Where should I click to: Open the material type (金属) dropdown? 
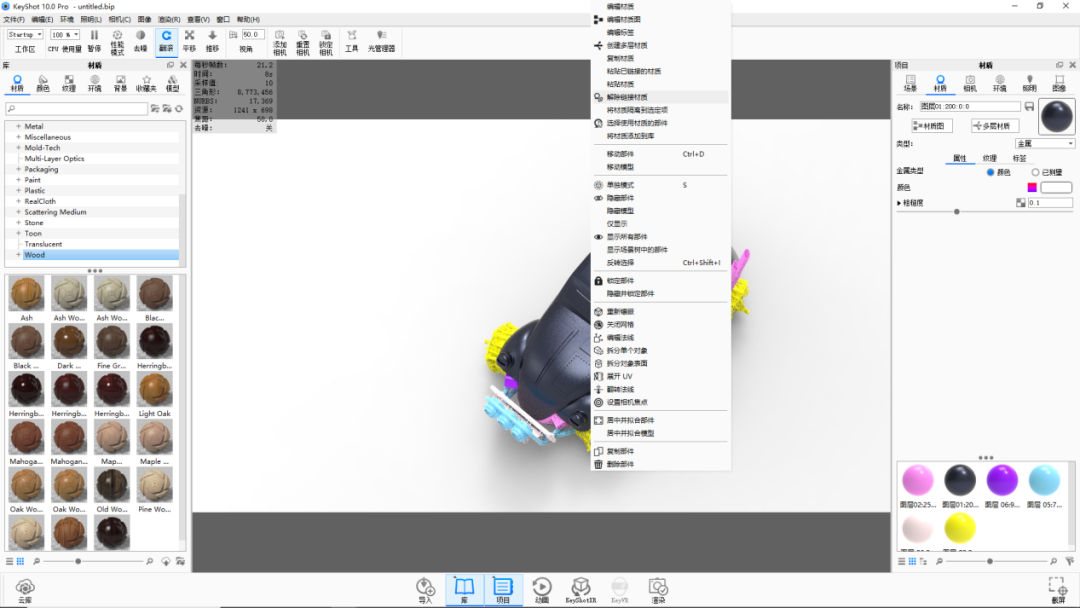(x=1045, y=143)
